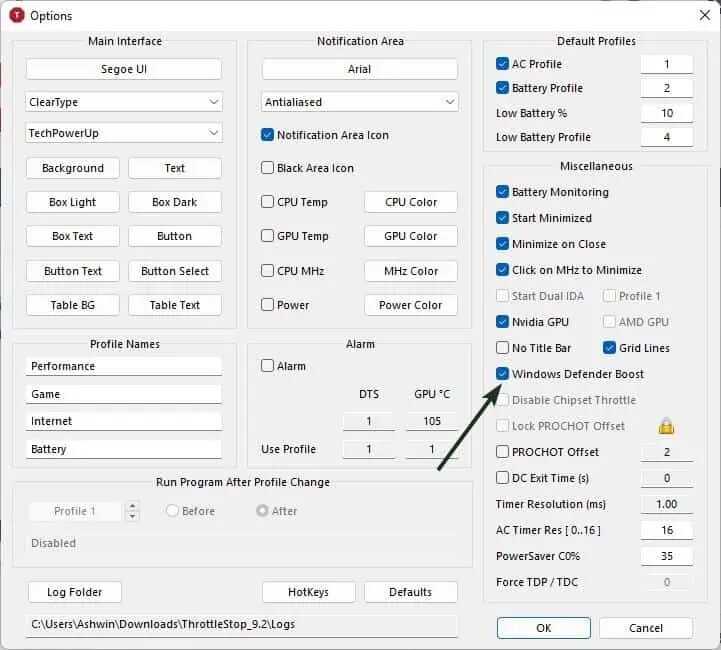Open the Log Folder
The height and width of the screenshot is (650, 721).
pyautogui.click(x=74, y=592)
